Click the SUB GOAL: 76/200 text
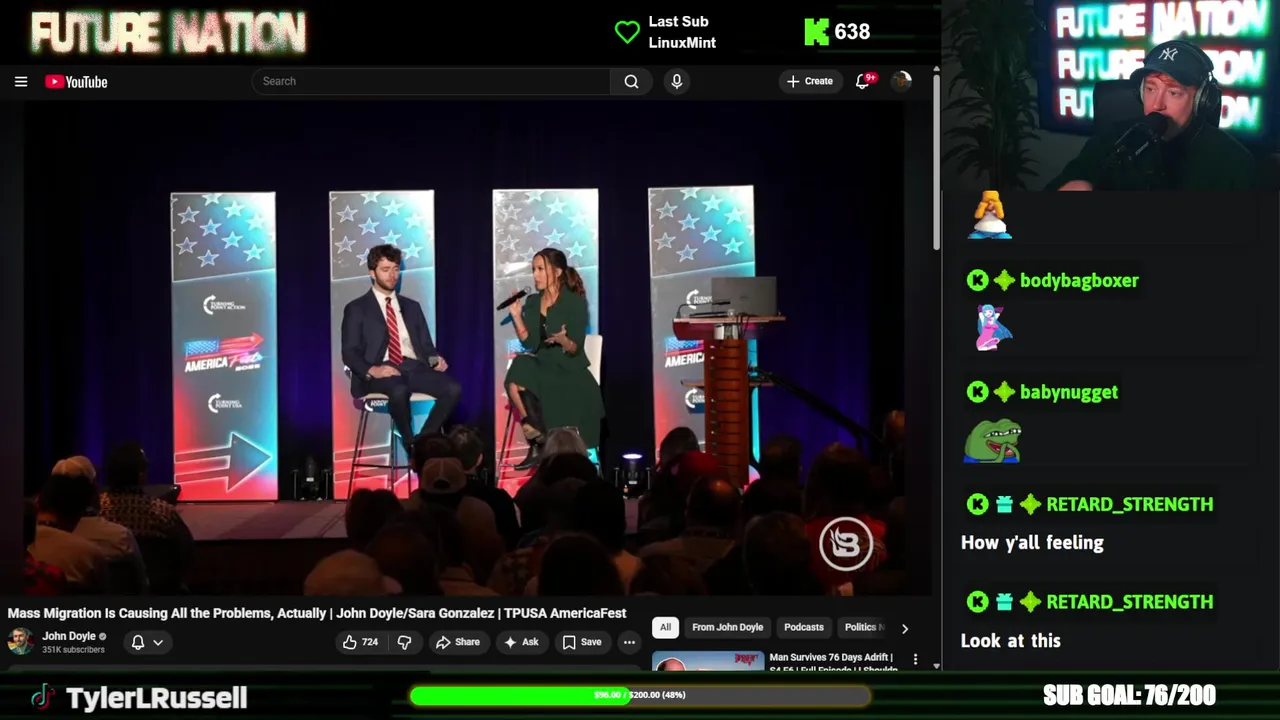Screen dimensions: 1280x720 pyautogui.click(x=1129, y=695)
